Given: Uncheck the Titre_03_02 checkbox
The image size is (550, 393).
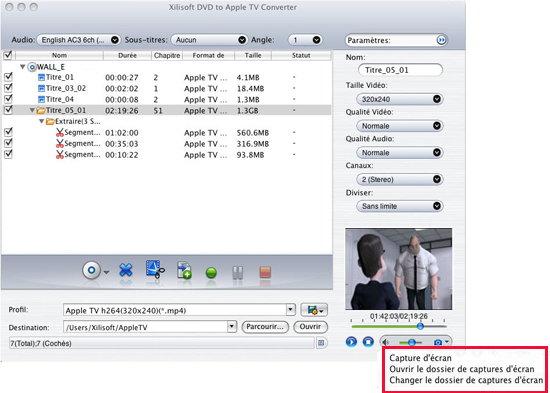Looking at the screenshot, I should 8,88.
